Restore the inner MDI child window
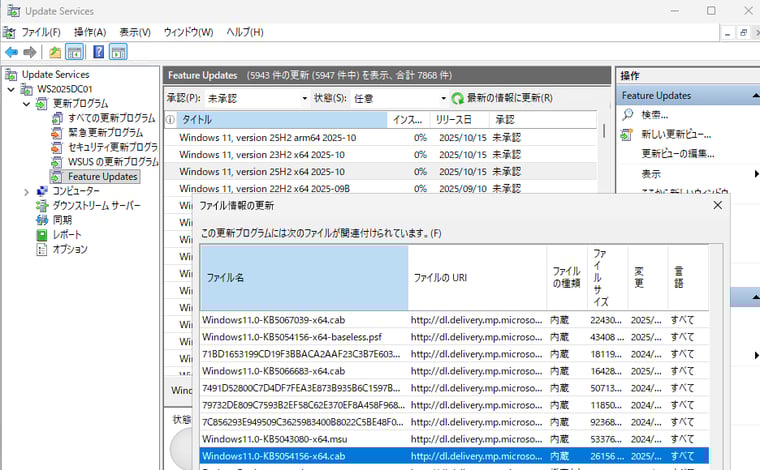The image size is (760, 470). [743, 33]
